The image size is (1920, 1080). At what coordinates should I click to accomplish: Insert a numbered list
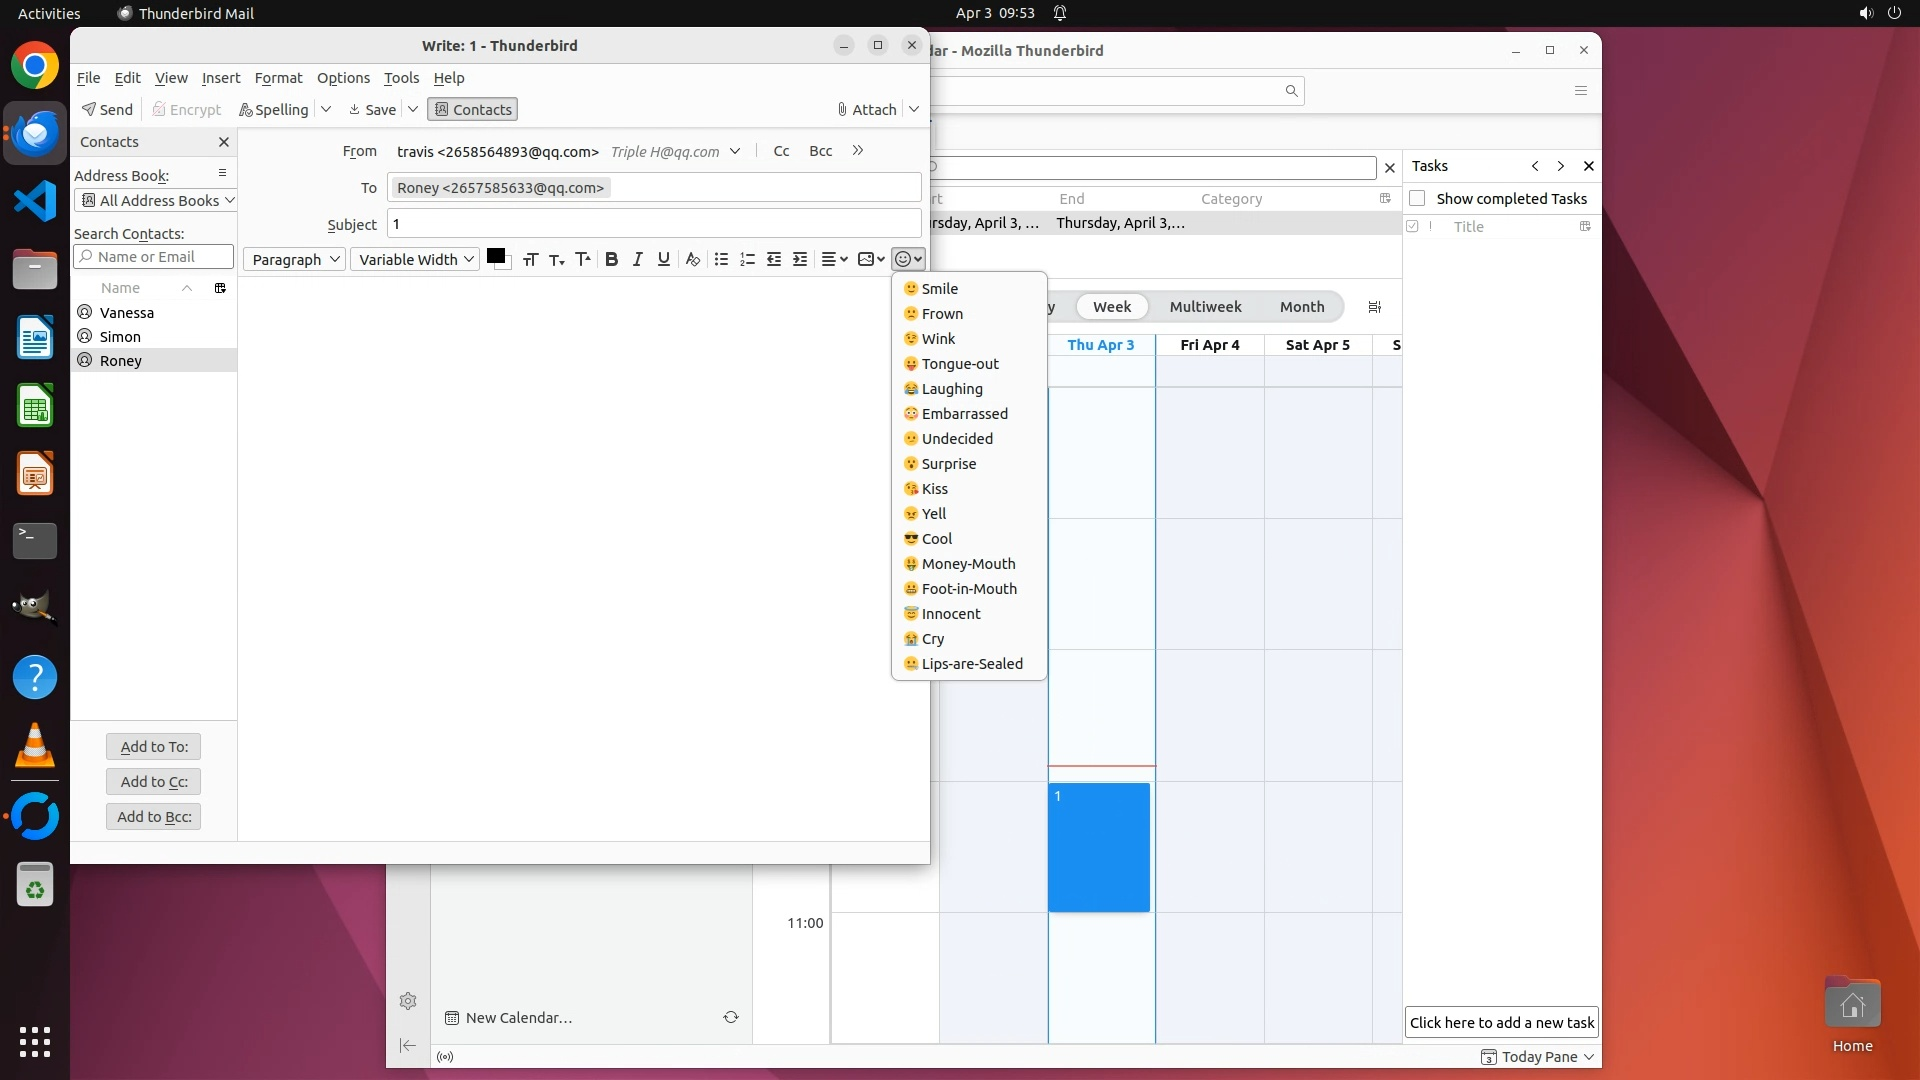747,259
